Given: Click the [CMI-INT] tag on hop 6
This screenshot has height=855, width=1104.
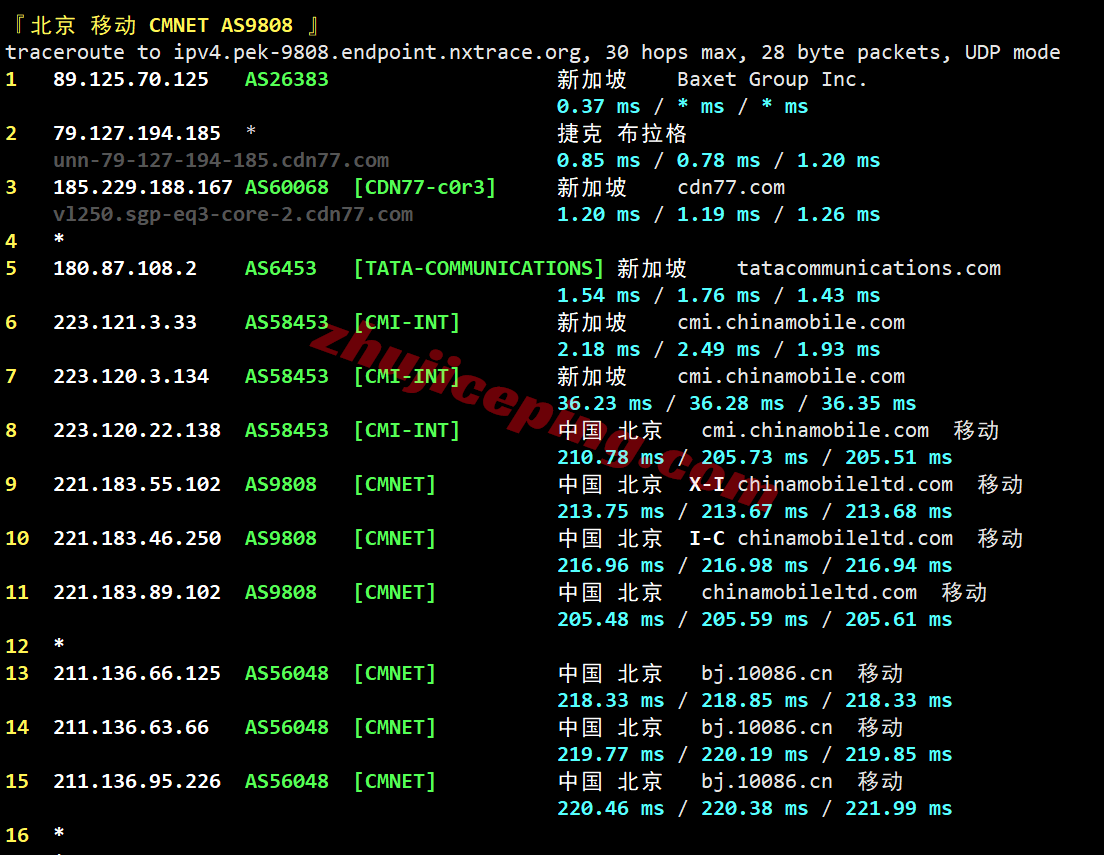Looking at the screenshot, I should (x=406, y=323).
